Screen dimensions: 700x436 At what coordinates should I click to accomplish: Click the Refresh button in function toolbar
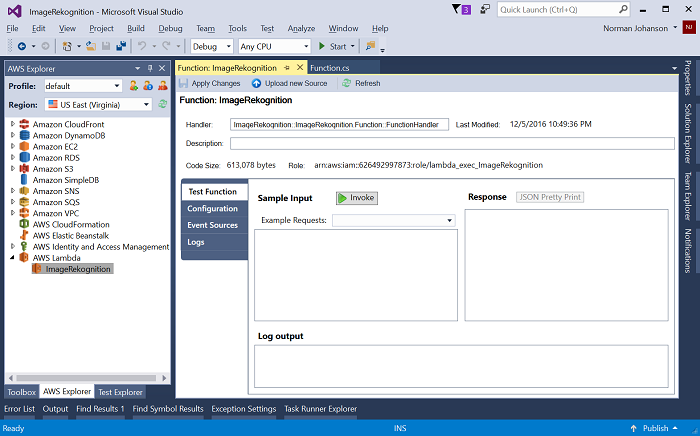[361, 83]
